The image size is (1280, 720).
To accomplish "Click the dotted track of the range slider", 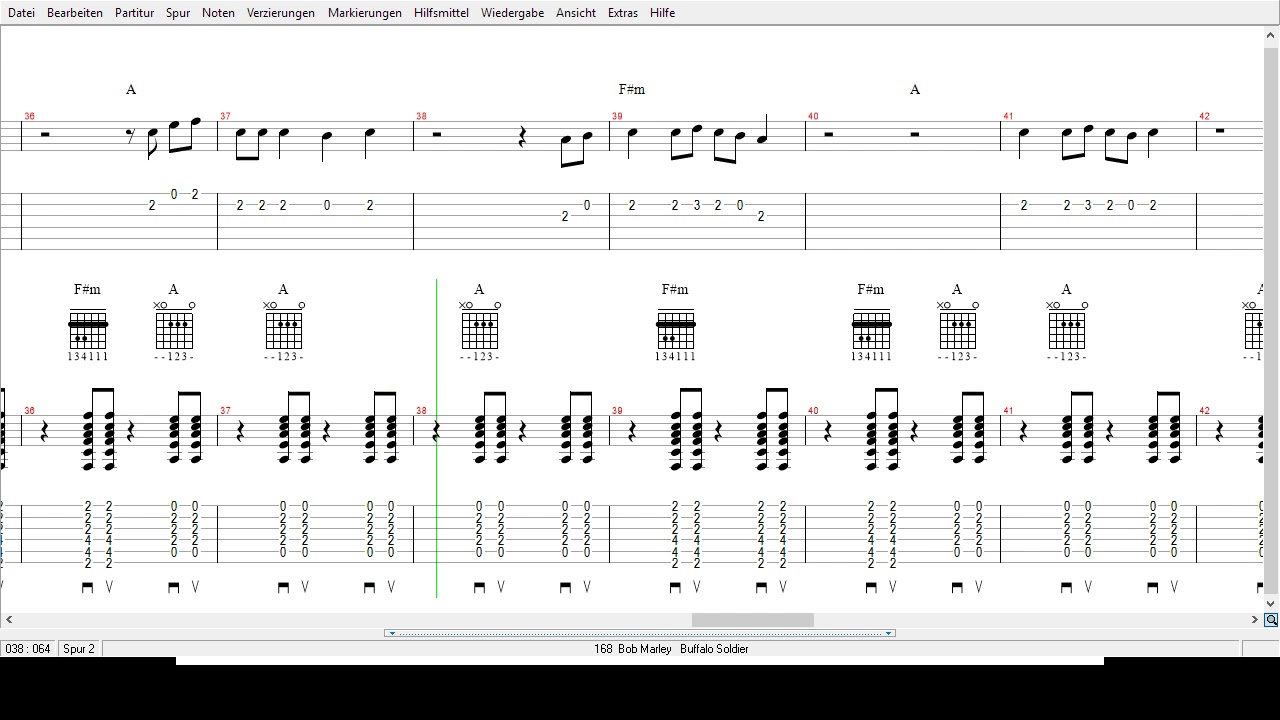I will point(640,633).
